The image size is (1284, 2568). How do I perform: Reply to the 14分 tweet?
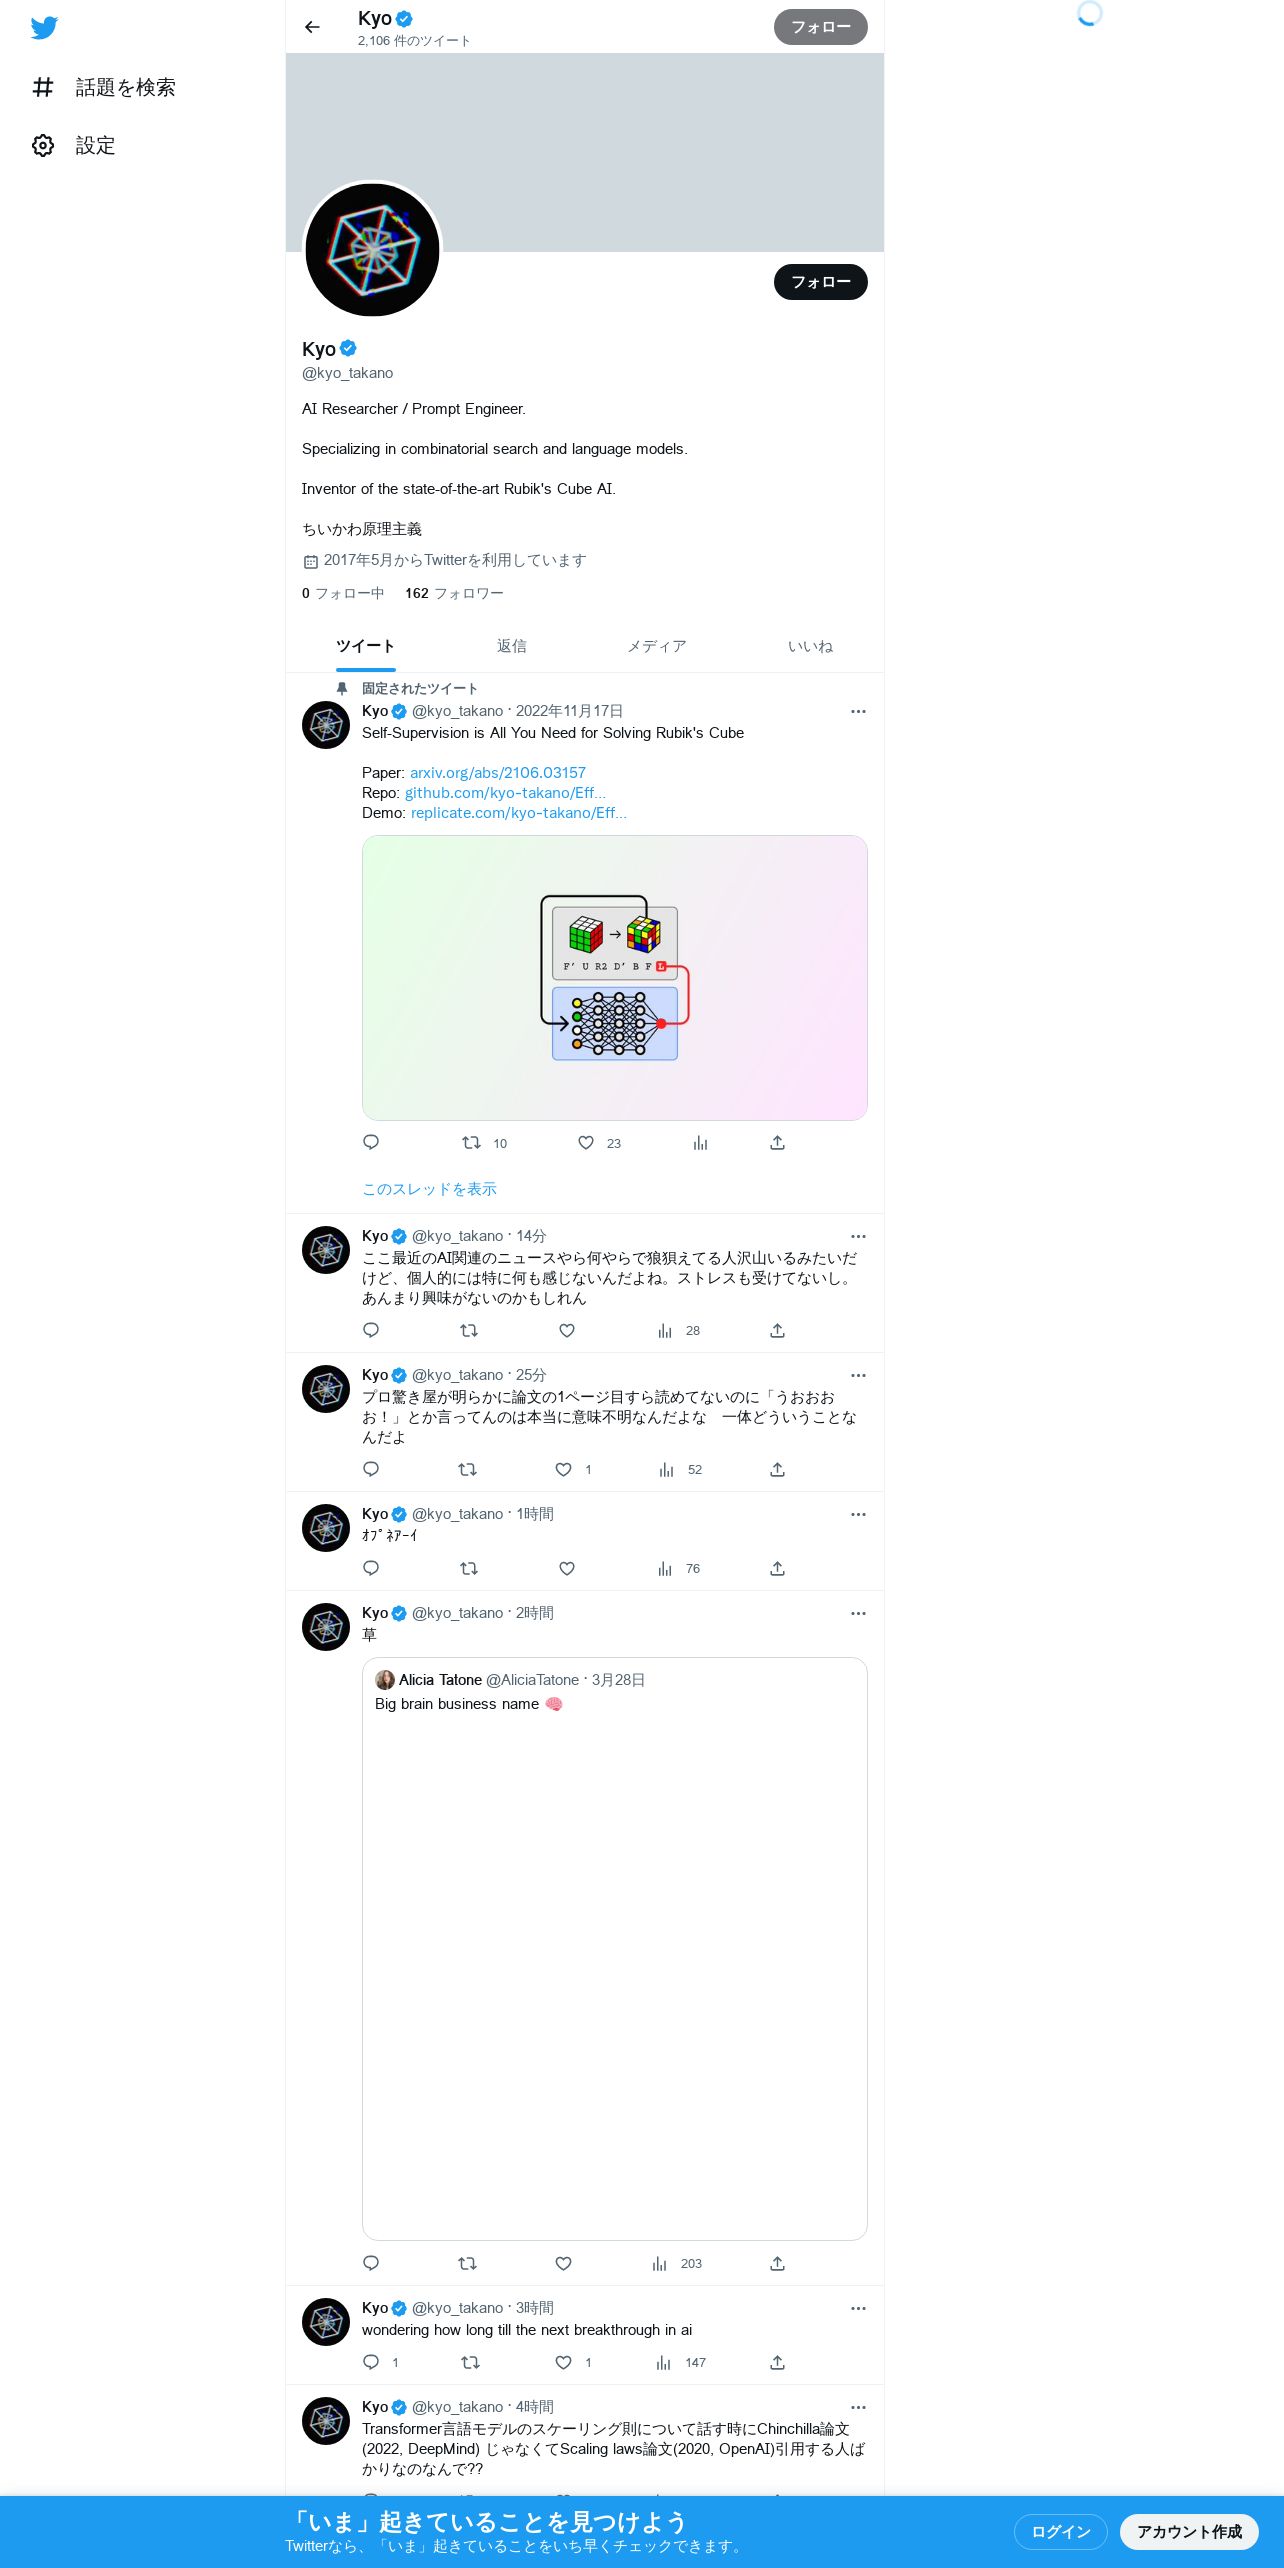[x=371, y=1330]
